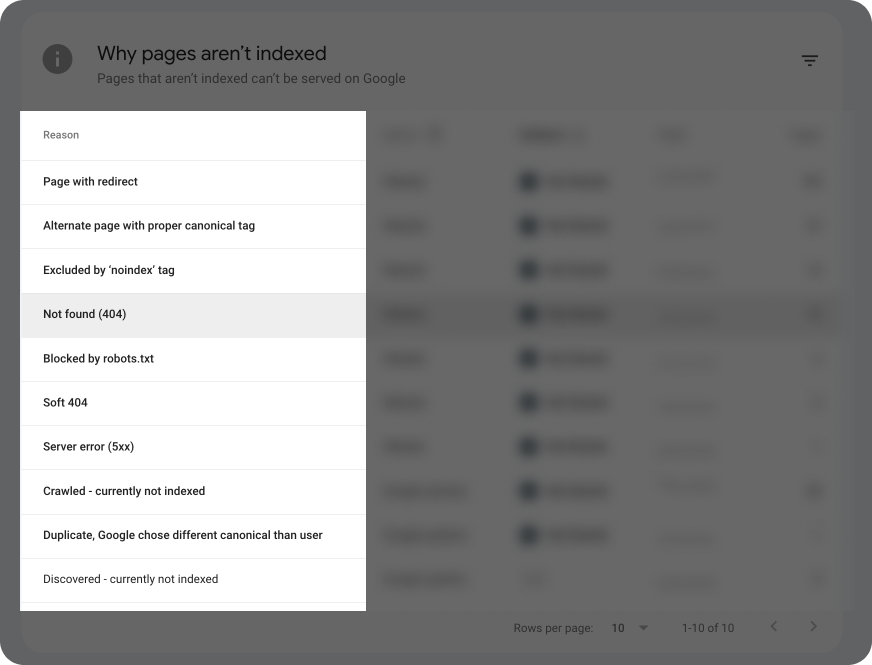This screenshot has width=872, height=665.
Task: Open the 'Soft 404' row
Action: coord(193,403)
